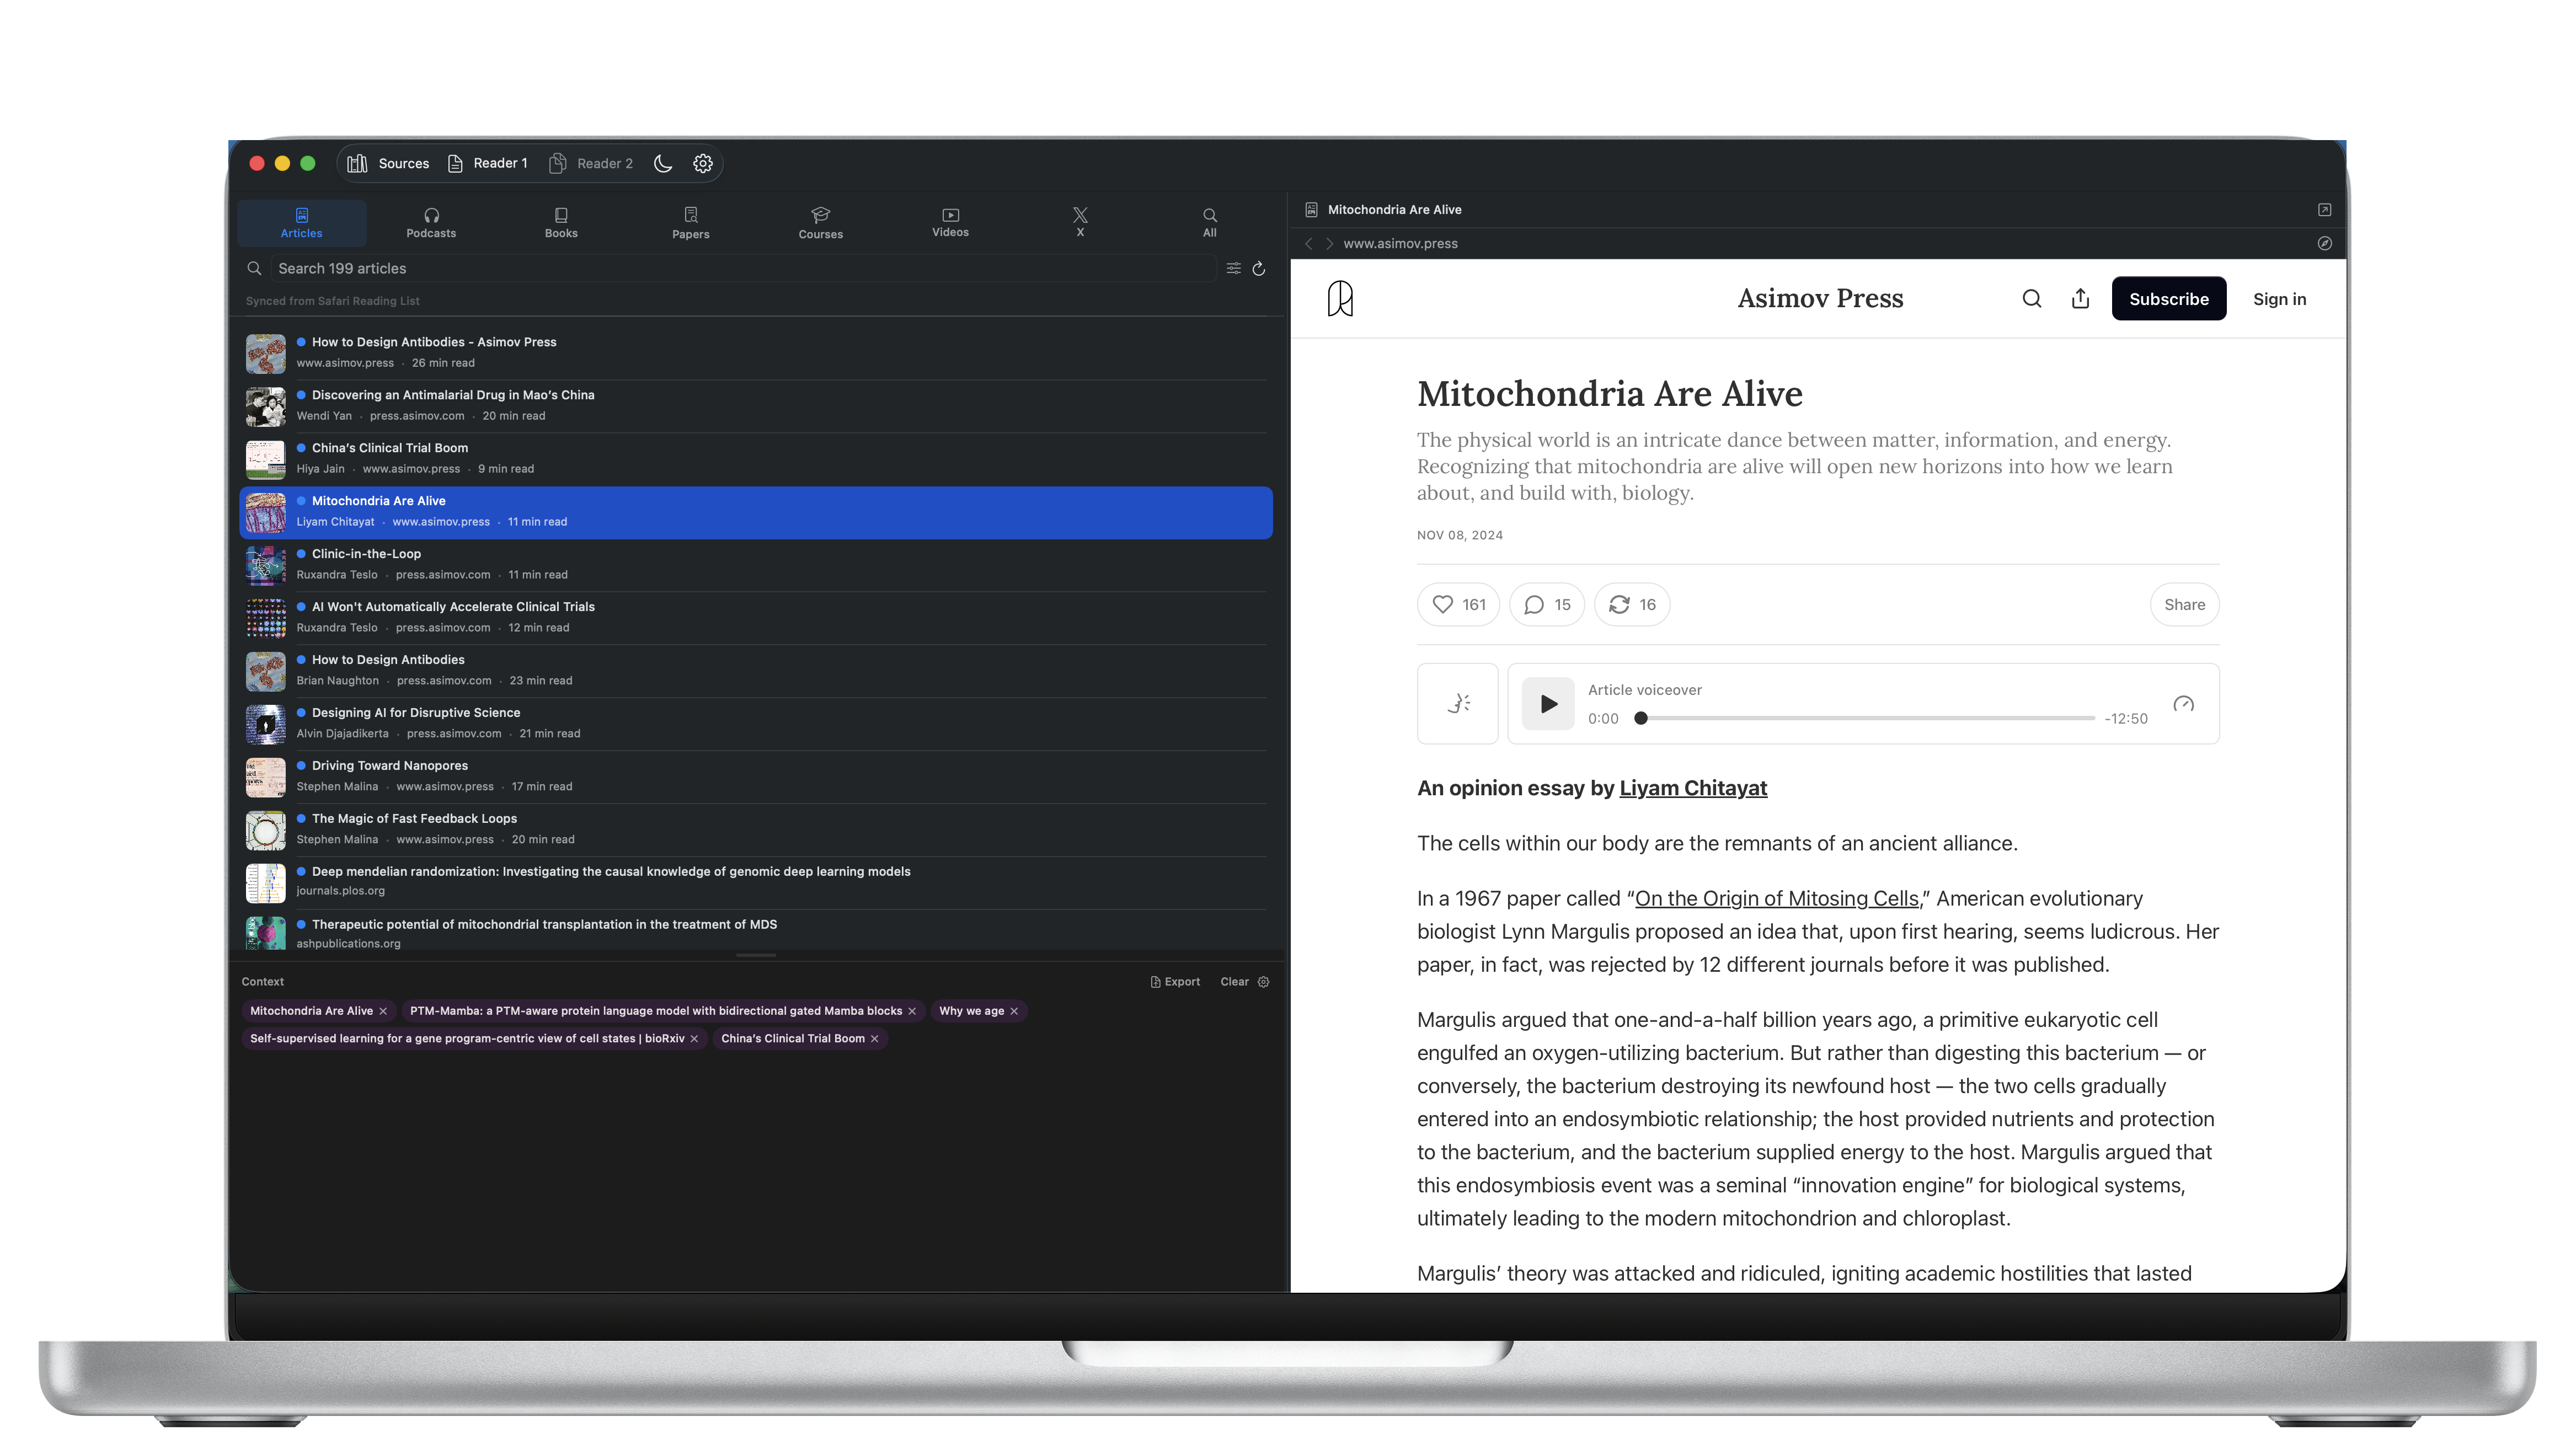Open context settings gear icon
Image resolution: width=2576 pixels, height=1440 pixels.
1264,982
